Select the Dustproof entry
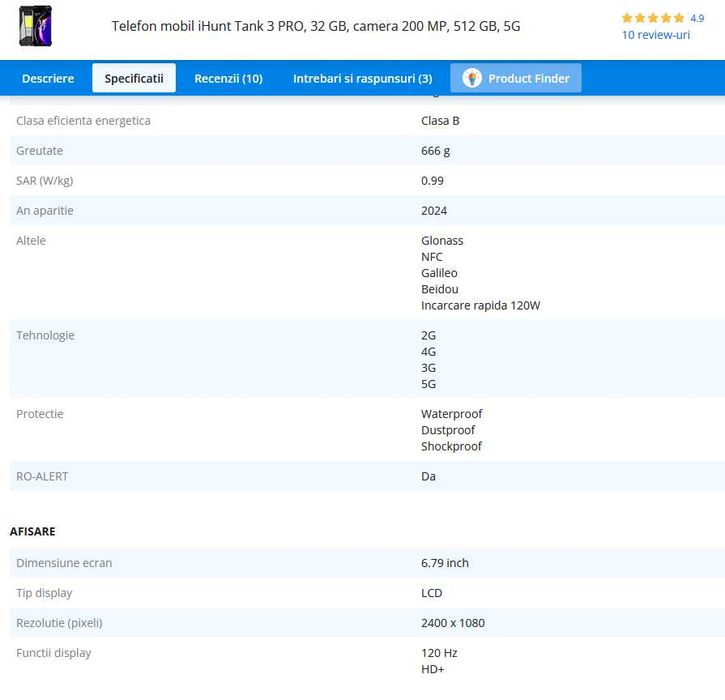Screen dimensions: 725x700 coord(448,430)
